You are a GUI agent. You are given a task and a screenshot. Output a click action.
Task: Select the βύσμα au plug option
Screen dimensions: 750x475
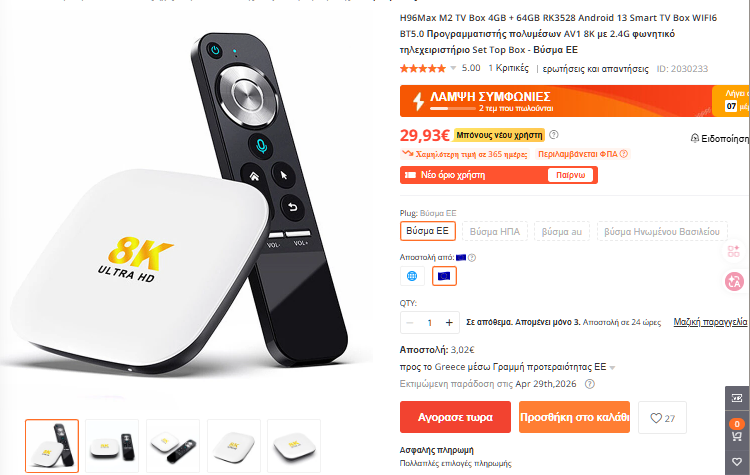562,231
